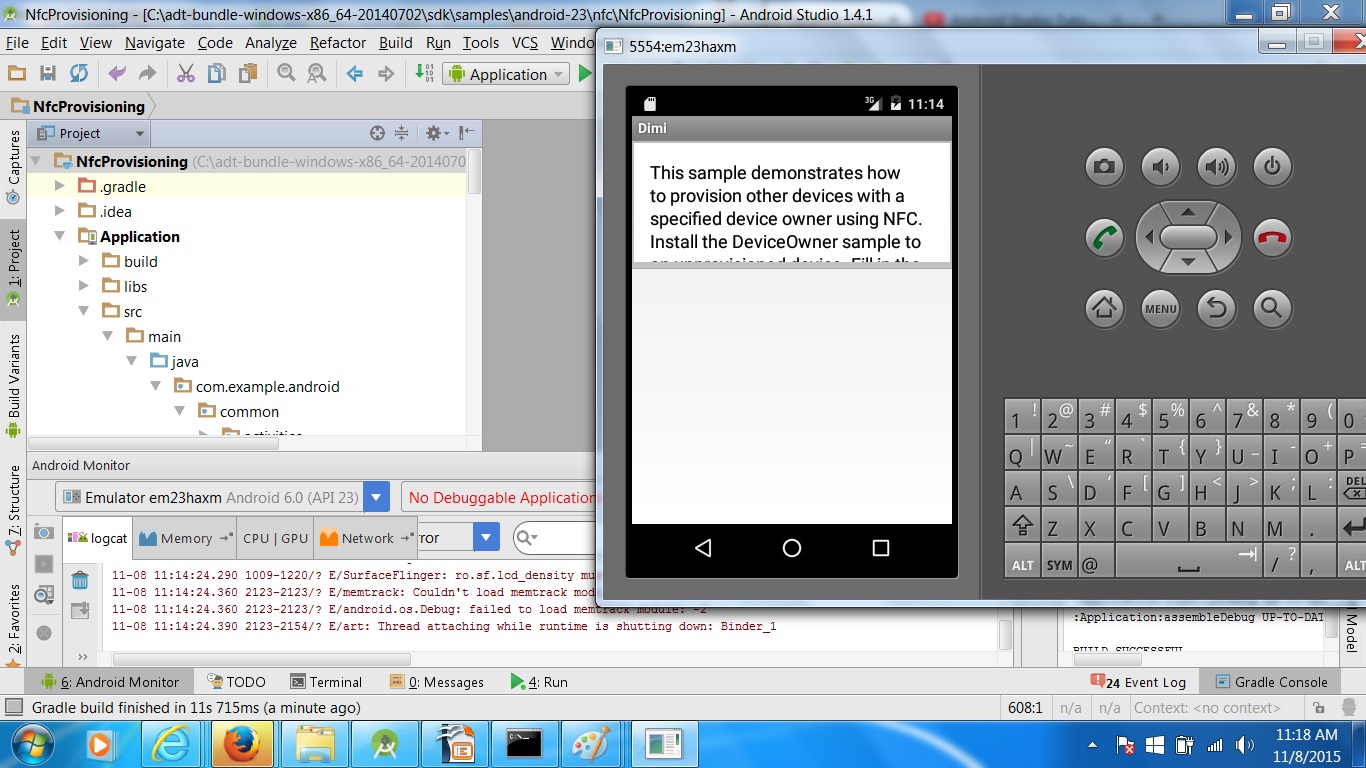Screen dimensions: 1366x768
Task: Switch to the Network monitor tab
Action: [365, 538]
